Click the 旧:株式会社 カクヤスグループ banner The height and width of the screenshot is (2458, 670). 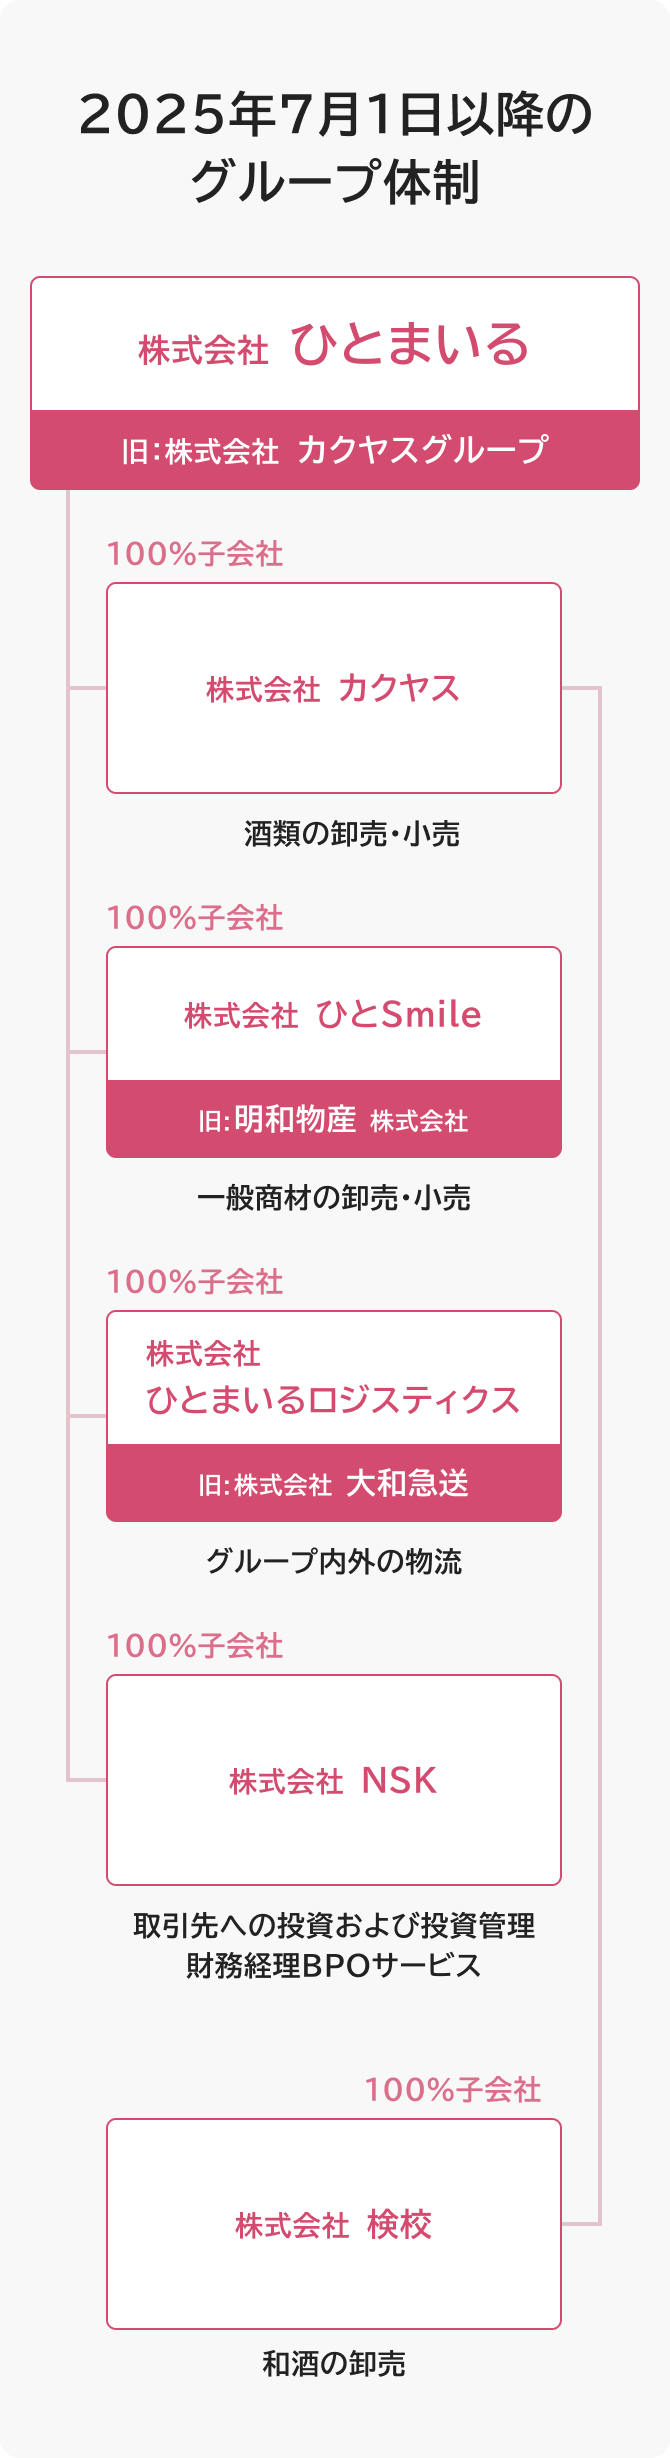click(x=335, y=450)
